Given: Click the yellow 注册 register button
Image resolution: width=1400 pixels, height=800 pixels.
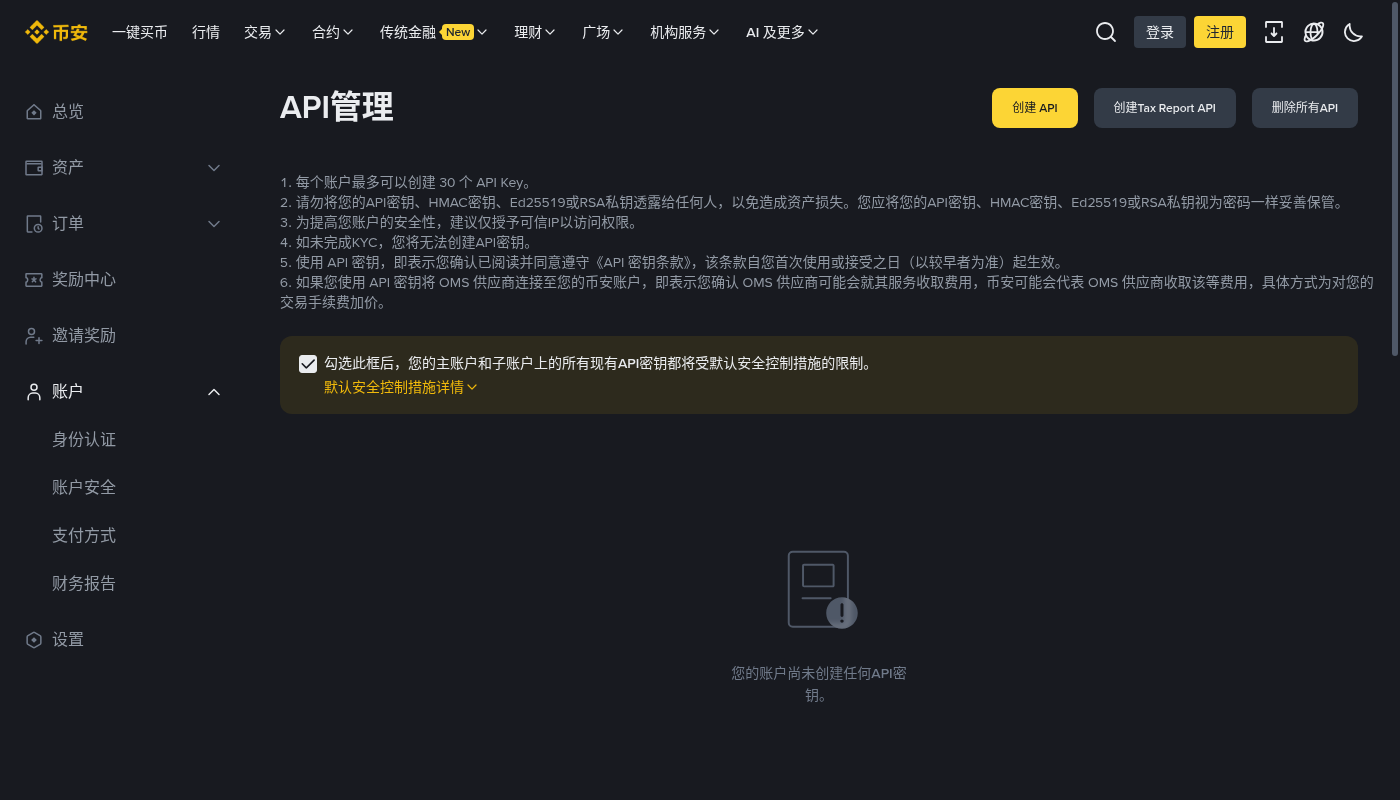Looking at the screenshot, I should [1220, 32].
